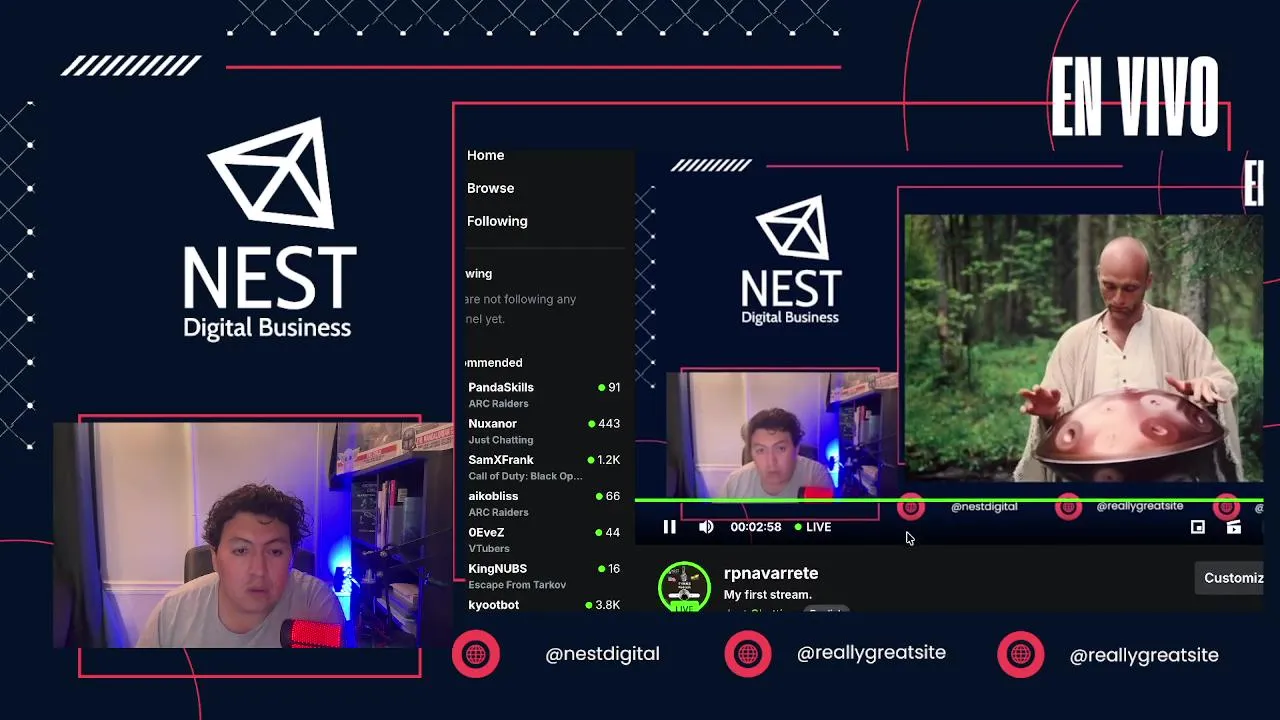The width and height of the screenshot is (1280, 720).
Task: Open kyootbot recommended channel
Action: click(x=544, y=604)
